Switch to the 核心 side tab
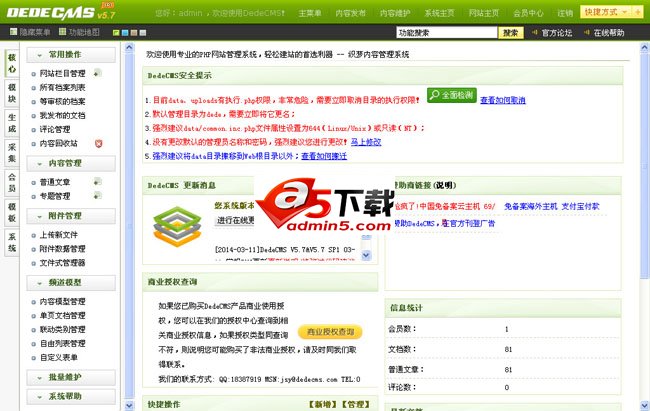 pos(12,63)
